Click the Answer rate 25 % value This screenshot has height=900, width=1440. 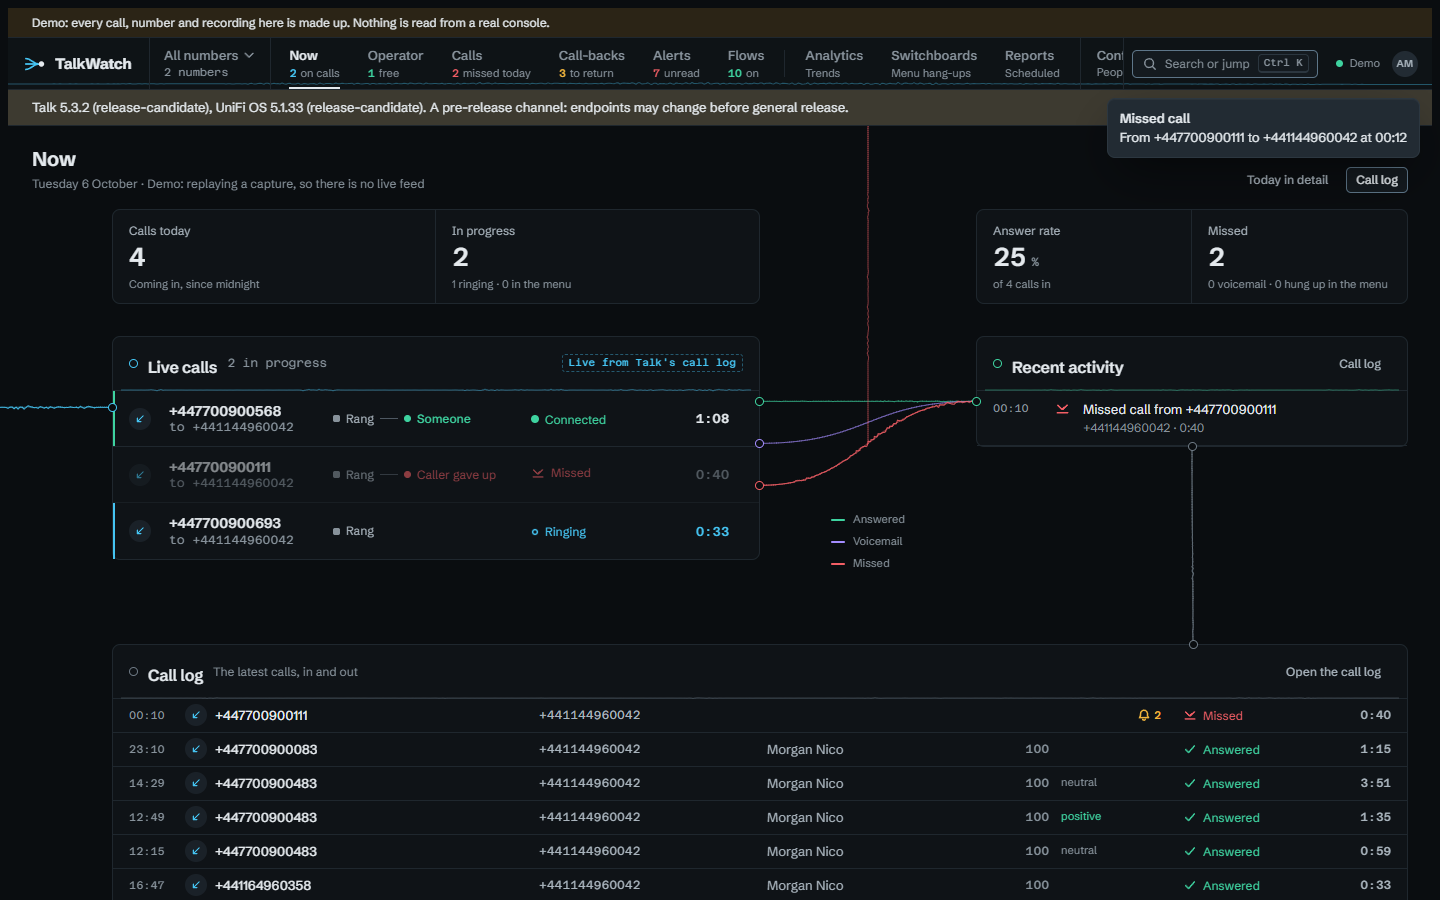[x=1016, y=258]
